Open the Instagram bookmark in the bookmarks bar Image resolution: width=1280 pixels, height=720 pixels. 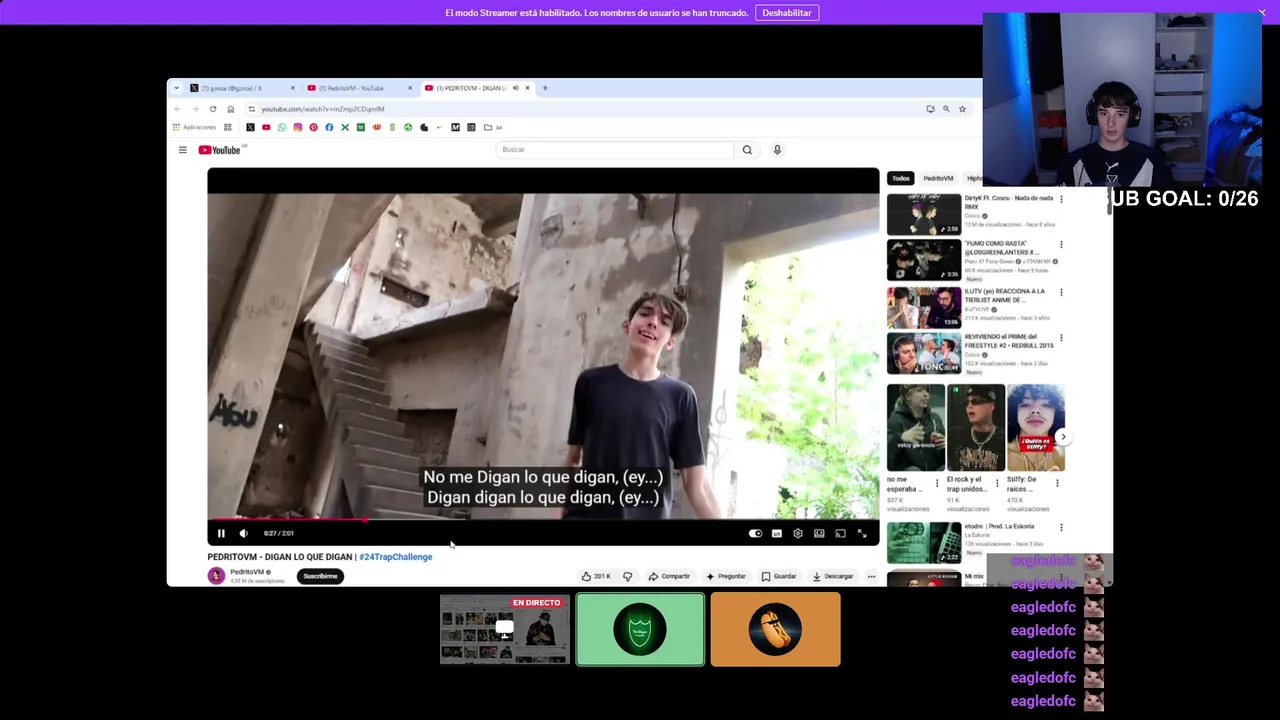point(297,127)
